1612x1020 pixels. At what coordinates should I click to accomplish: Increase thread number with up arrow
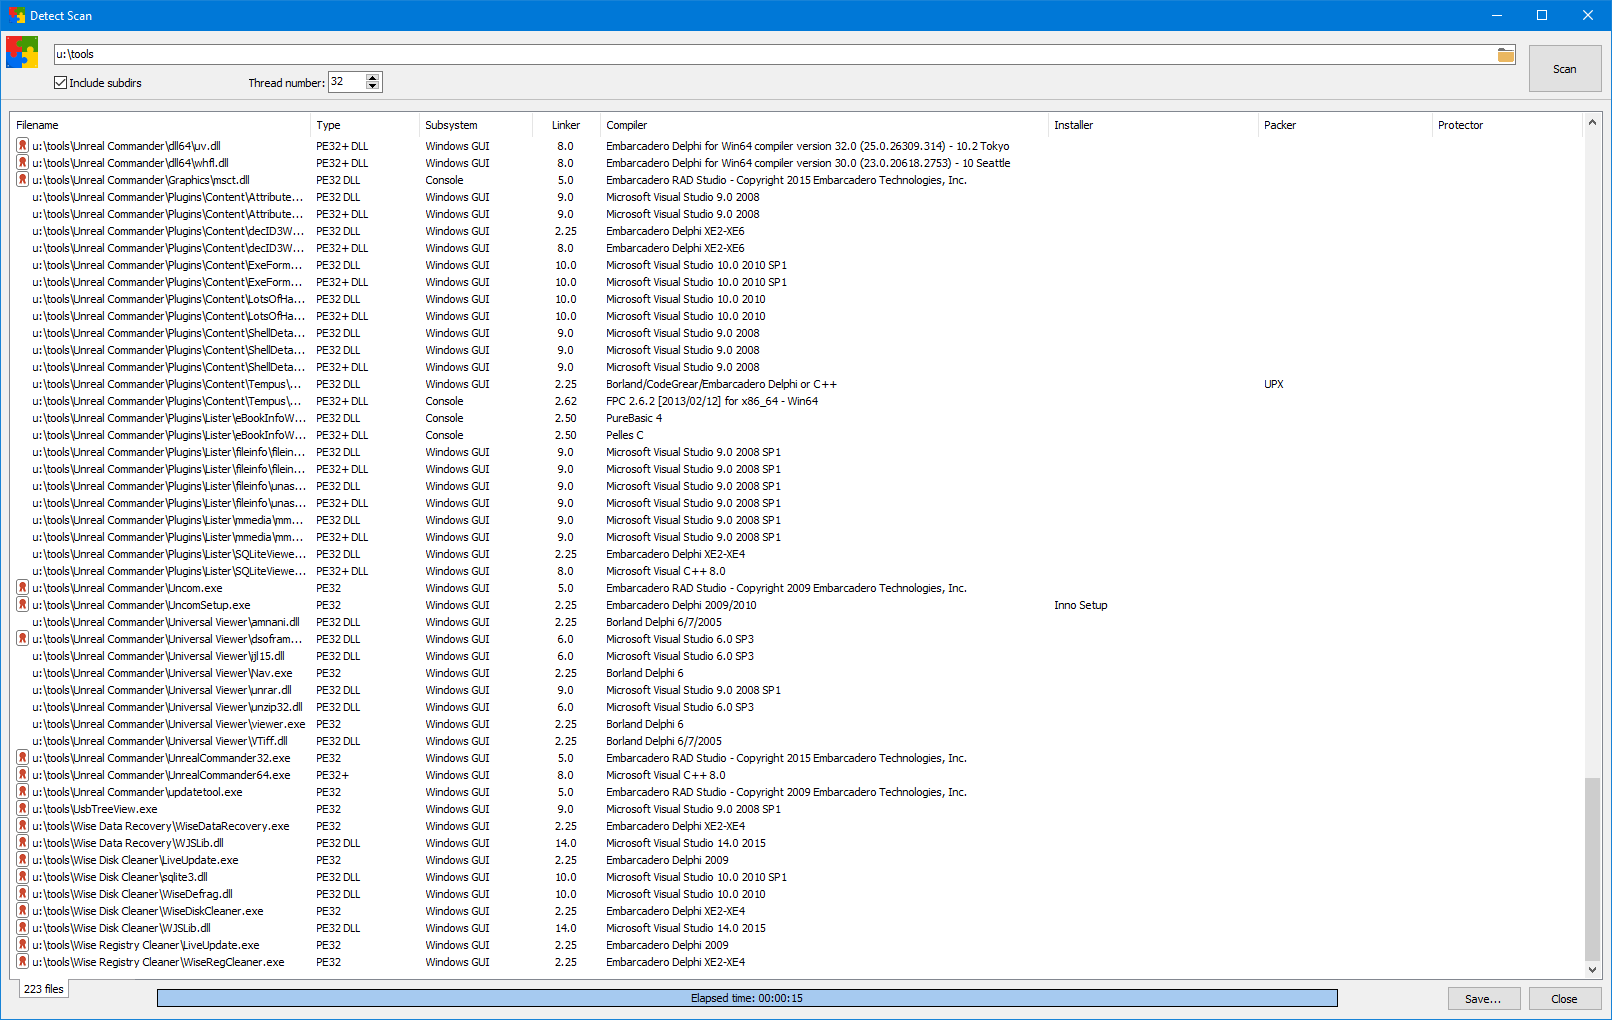point(373,78)
